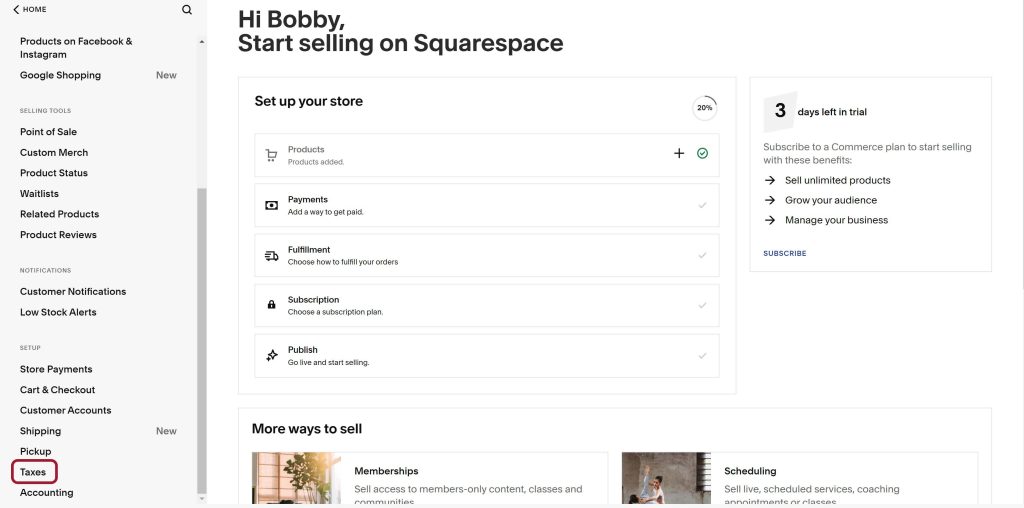Open the Scheduling card title
This screenshot has width=1024, height=508.
click(750, 471)
